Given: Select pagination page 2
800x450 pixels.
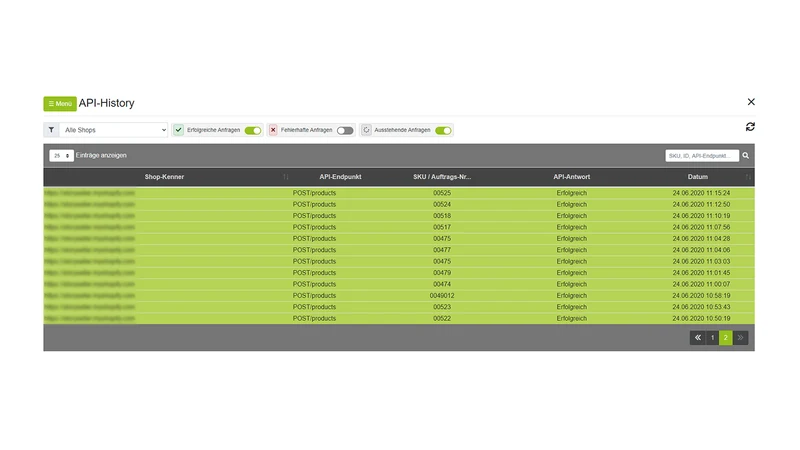Looking at the screenshot, I should pyautogui.click(x=726, y=338).
